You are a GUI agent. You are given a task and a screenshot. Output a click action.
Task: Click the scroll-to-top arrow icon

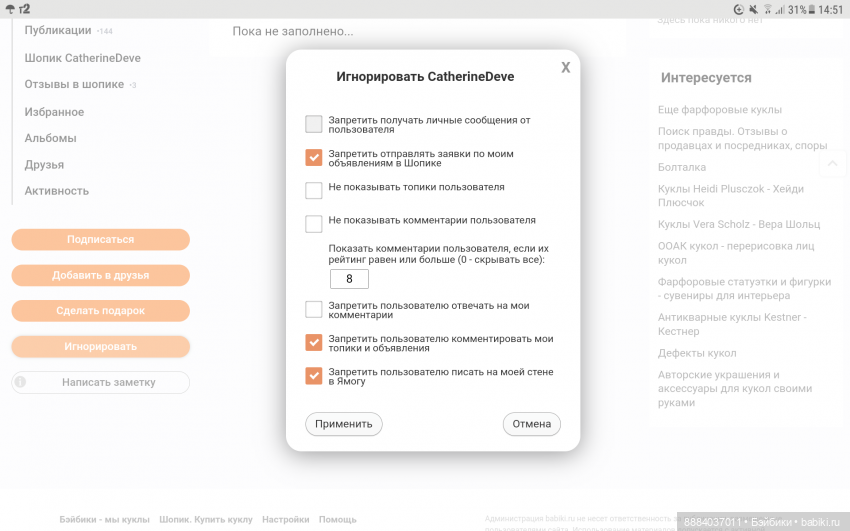point(832,162)
